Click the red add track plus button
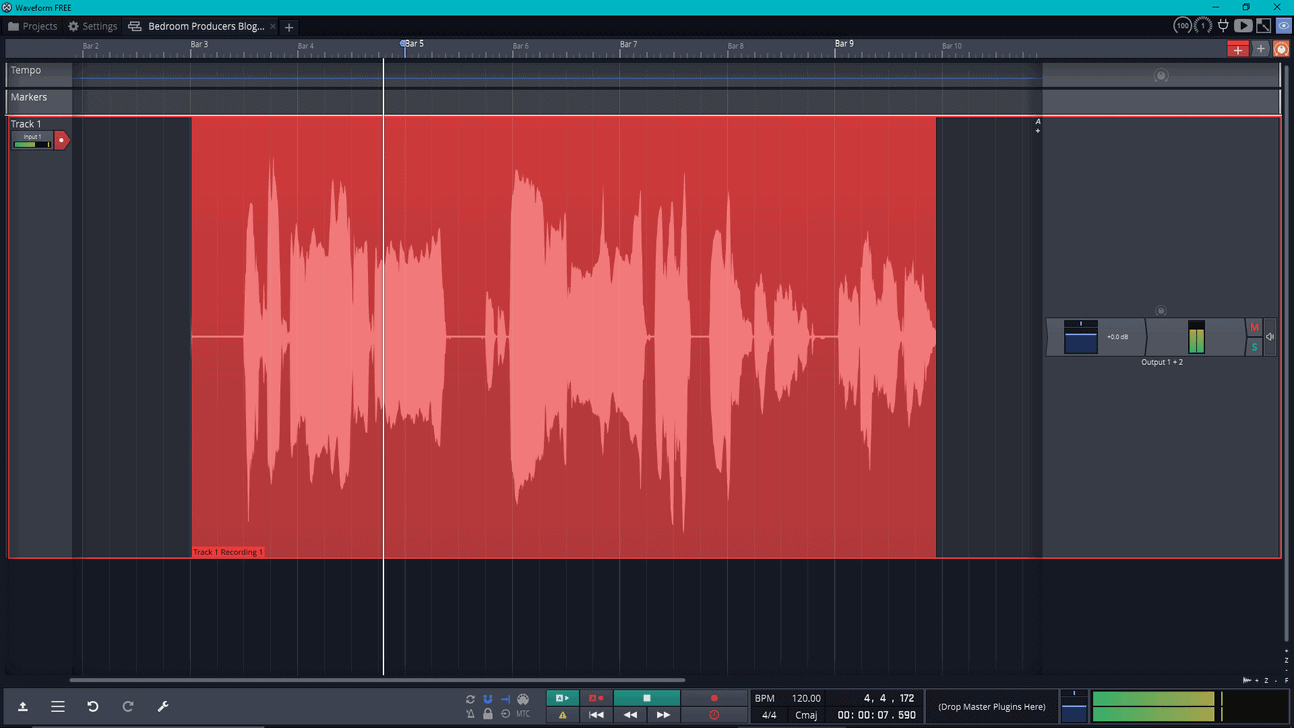 (1238, 49)
